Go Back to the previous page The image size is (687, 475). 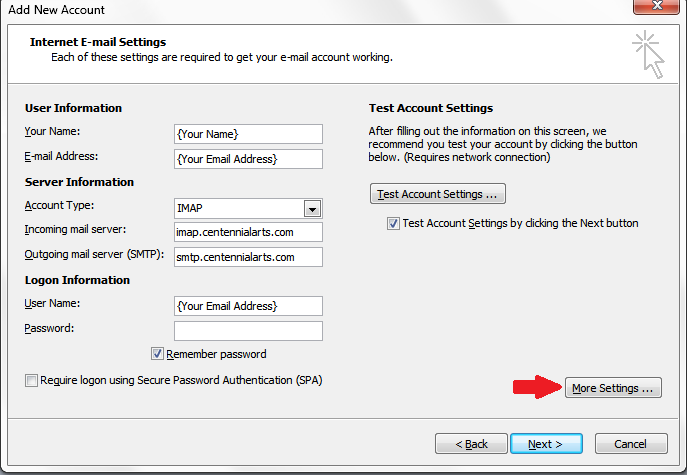471,444
